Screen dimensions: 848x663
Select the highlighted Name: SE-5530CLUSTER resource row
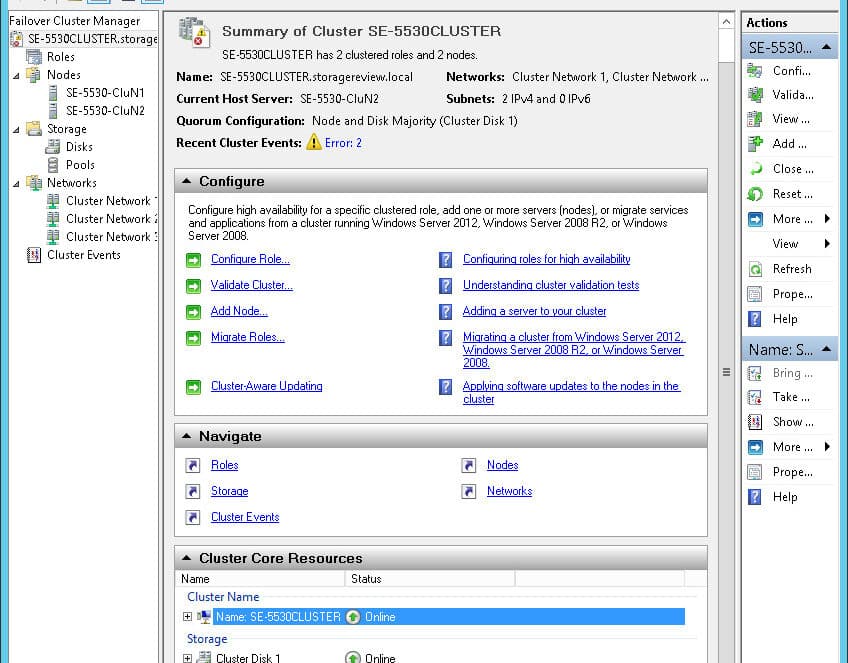[x=449, y=616]
